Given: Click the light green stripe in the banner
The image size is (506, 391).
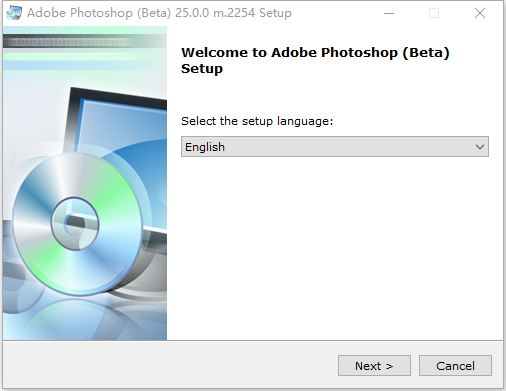Looking at the screenshot, I should pyautogui.click(x=70, y=57).
